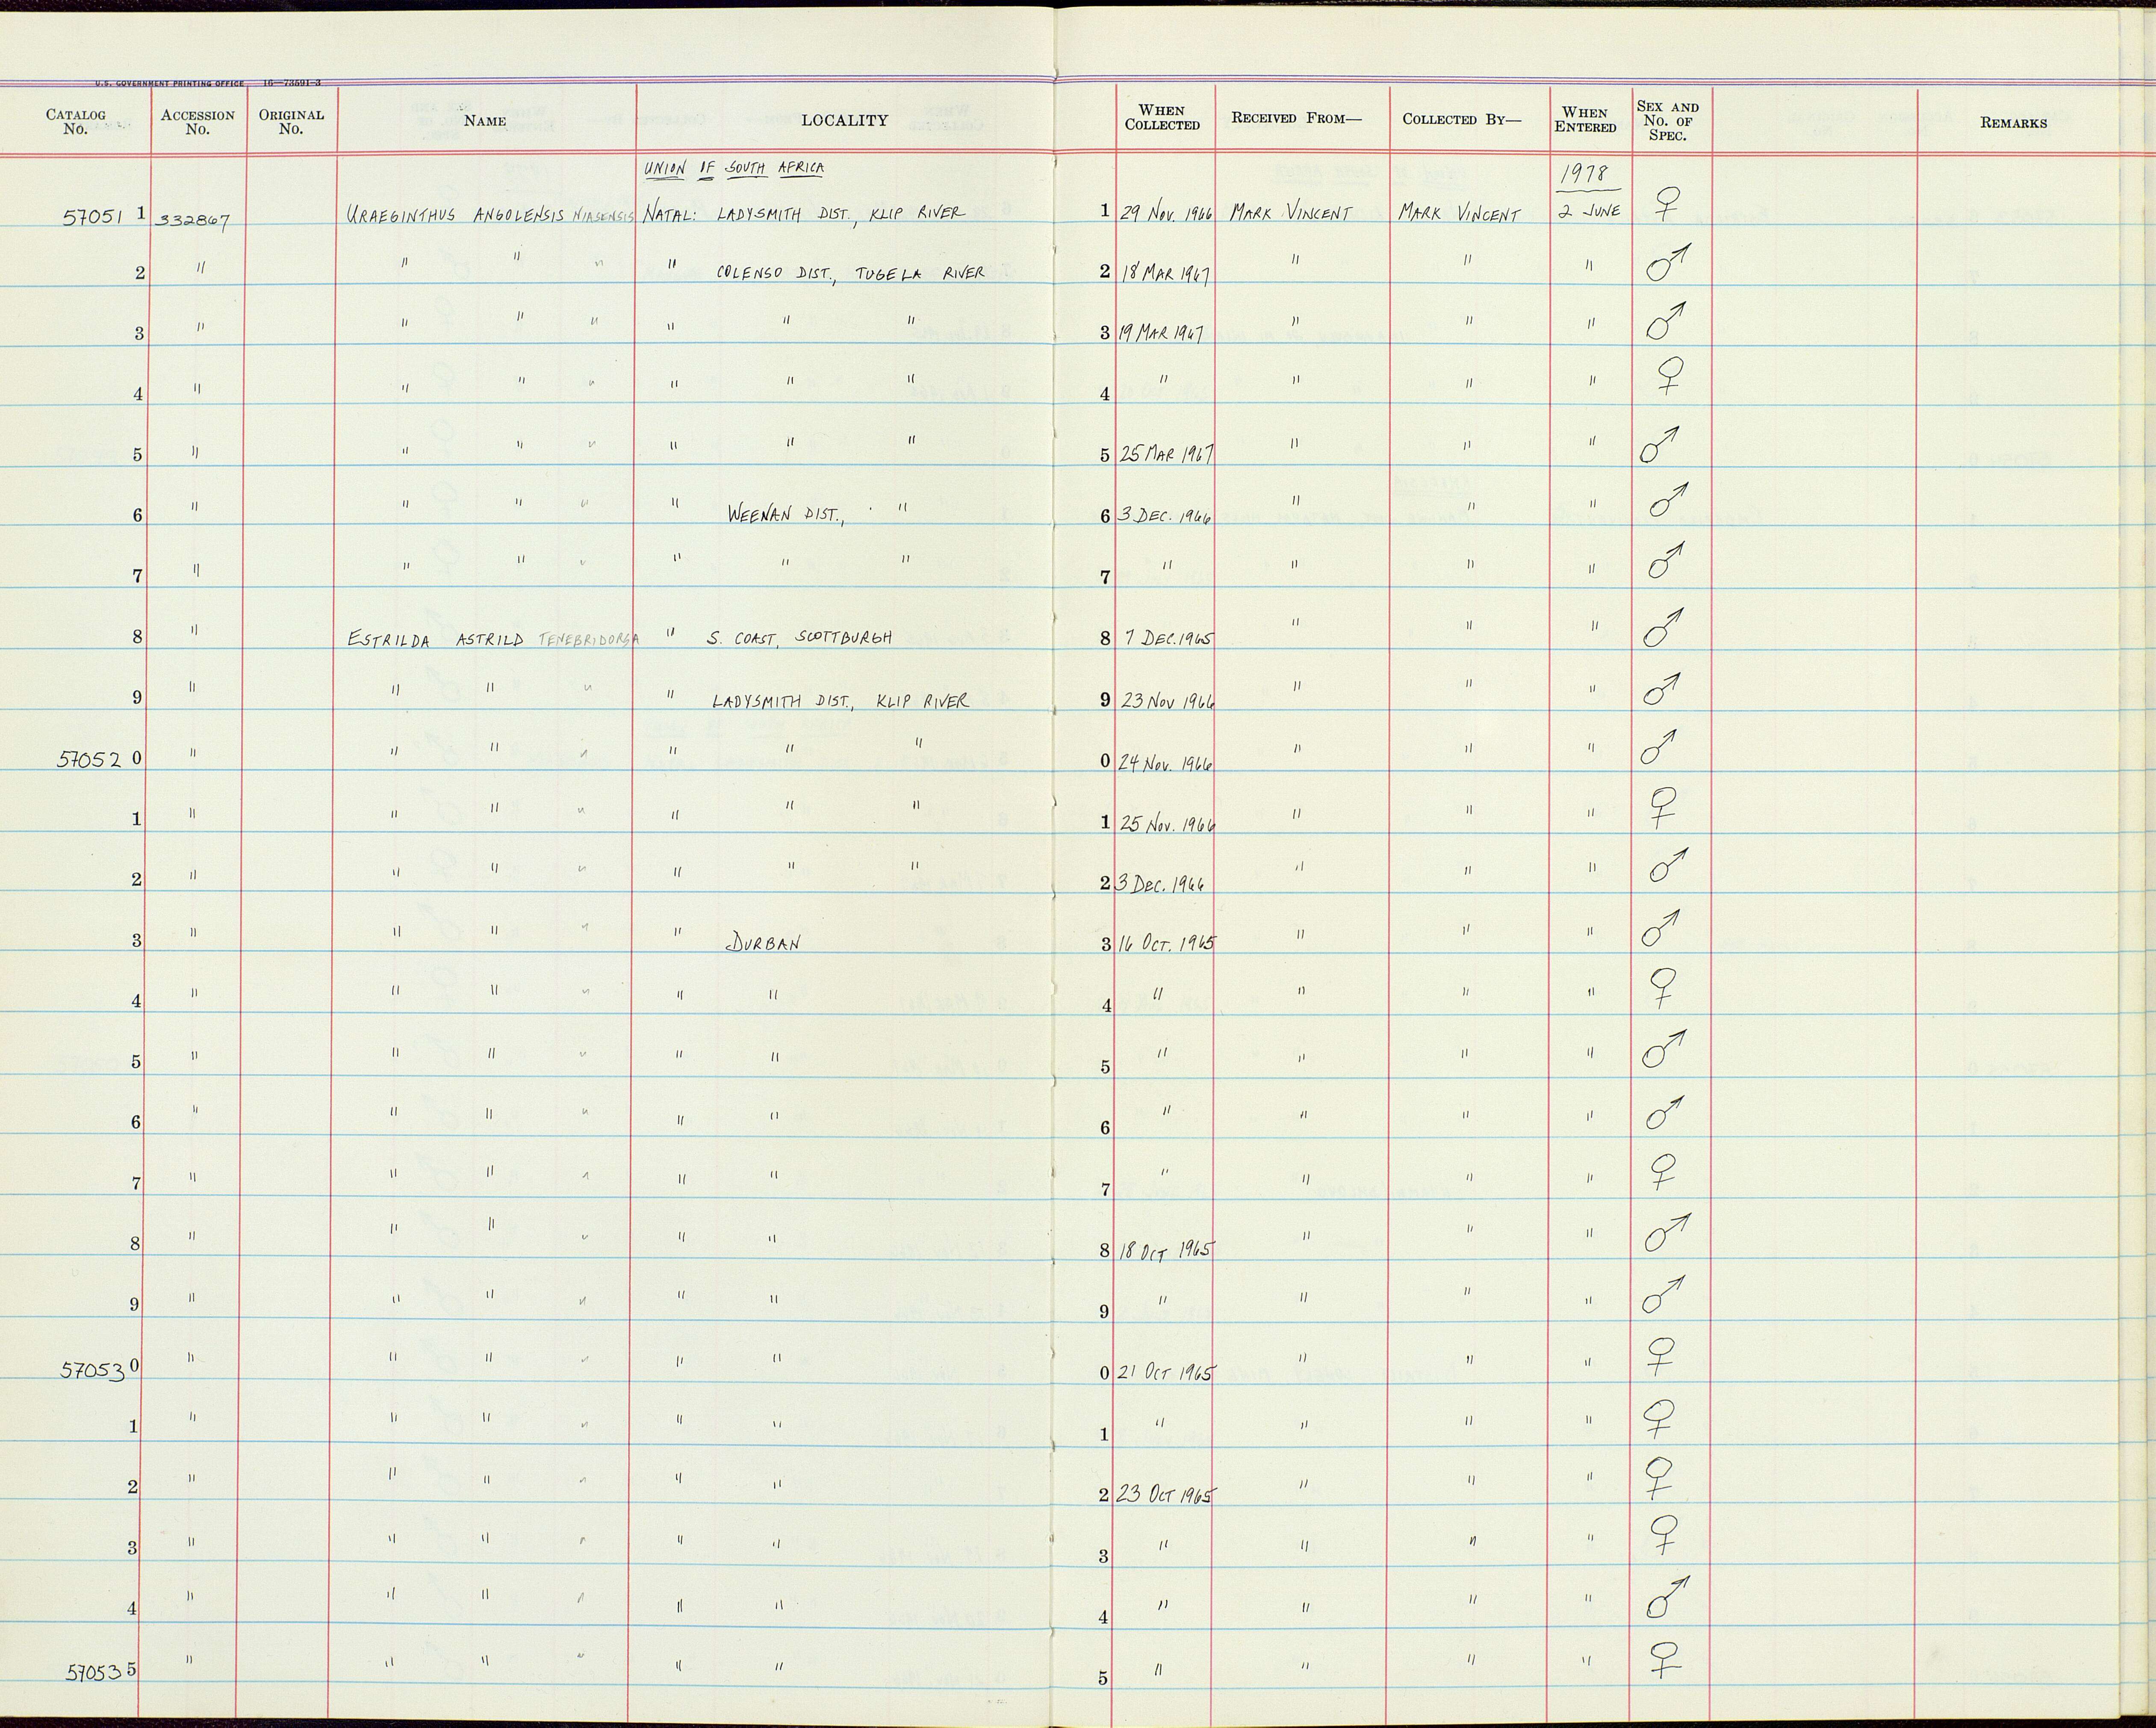Click the 'Accession No.' column header

pos(198,122)
